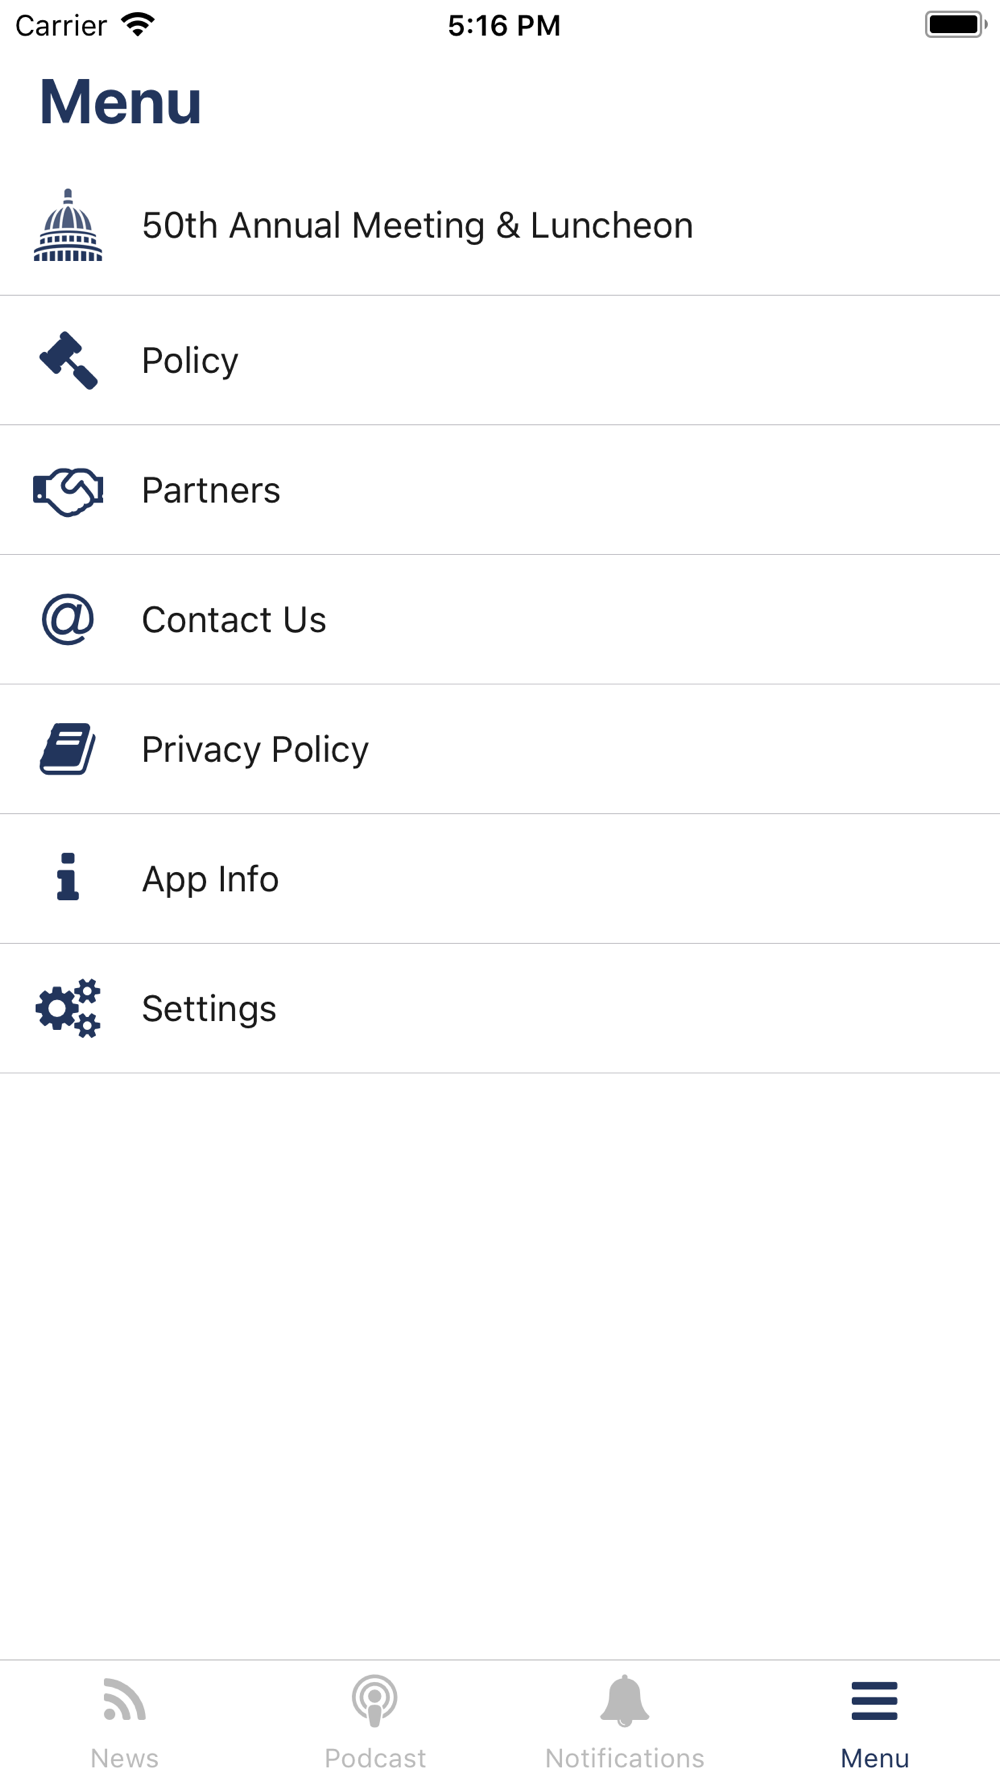Open the App Info entry
Viewport: 1000px width, 1778px height.
pyautogui.click(x=210, y=879)
